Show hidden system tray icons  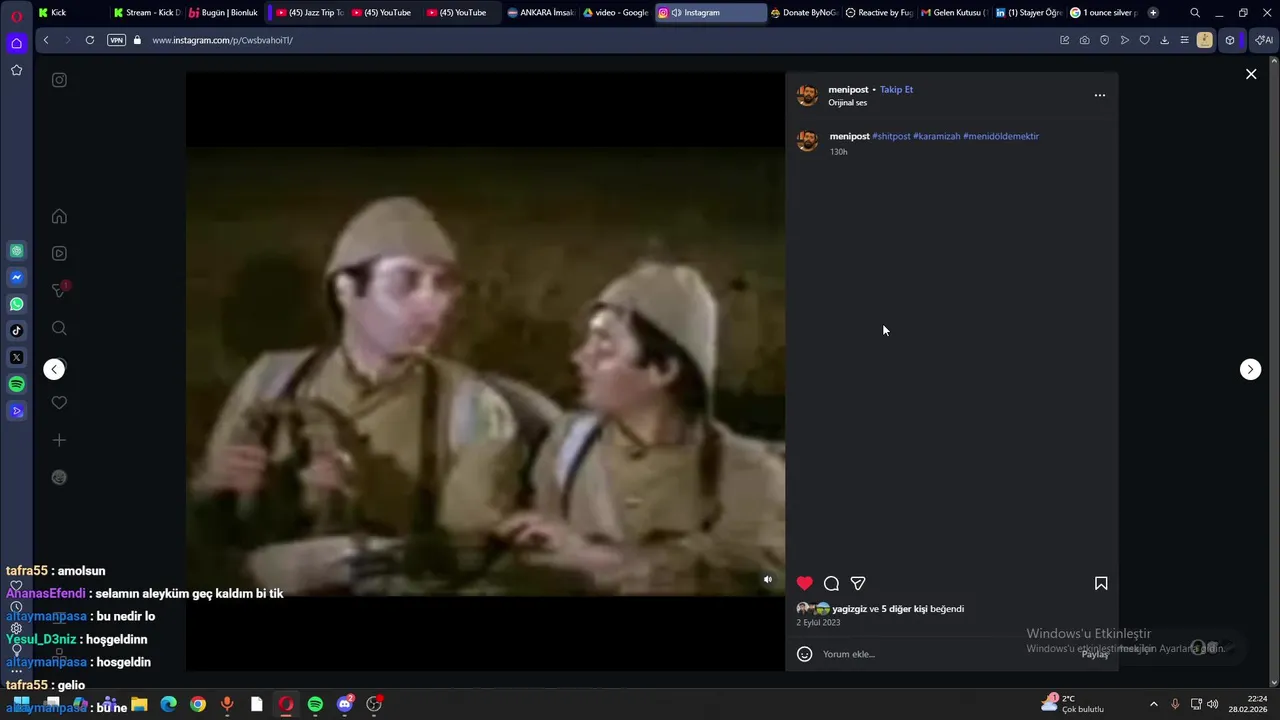coord(1153,704)
